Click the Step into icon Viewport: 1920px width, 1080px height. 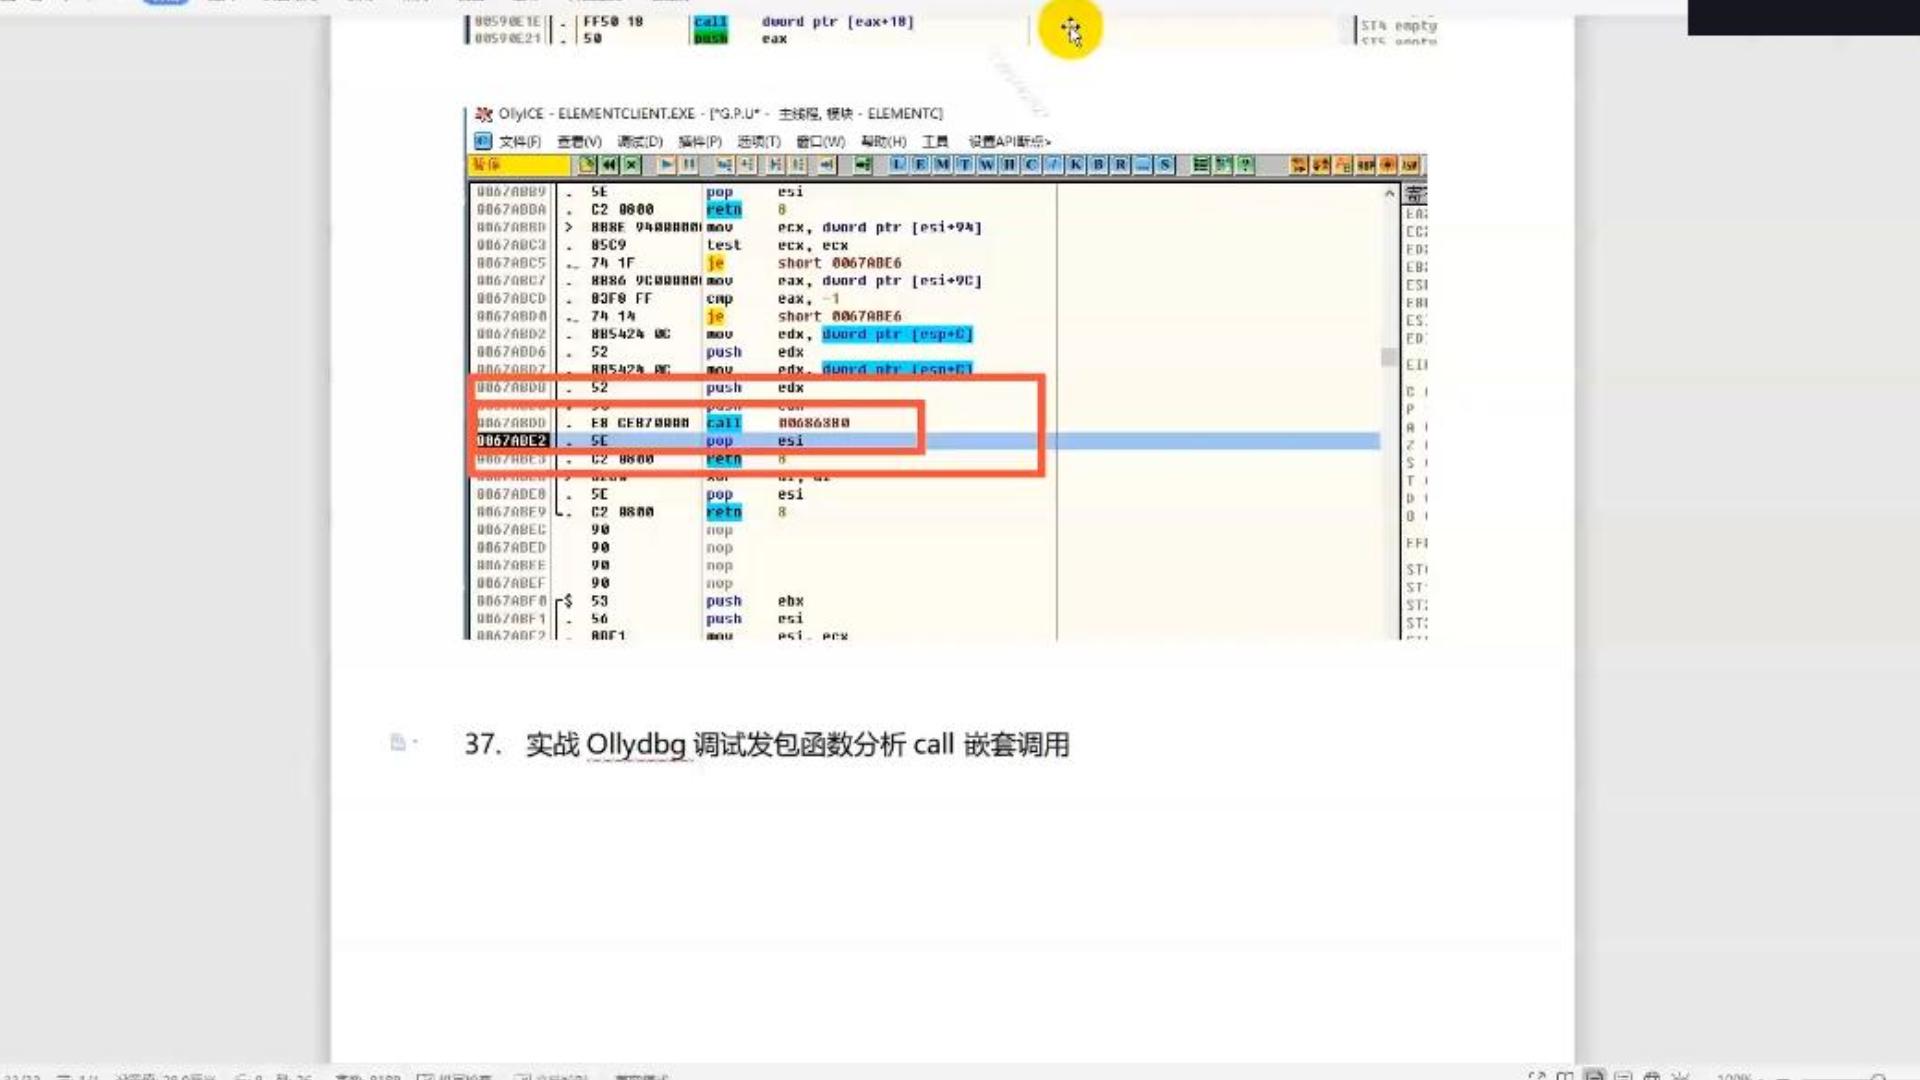724,165
